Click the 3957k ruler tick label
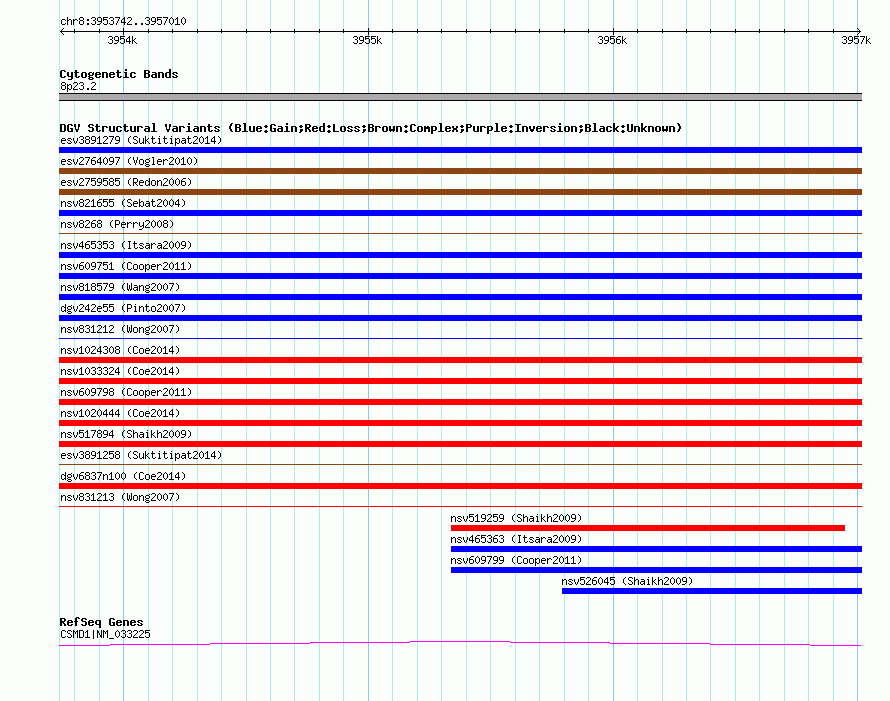 tap(856, 40)
